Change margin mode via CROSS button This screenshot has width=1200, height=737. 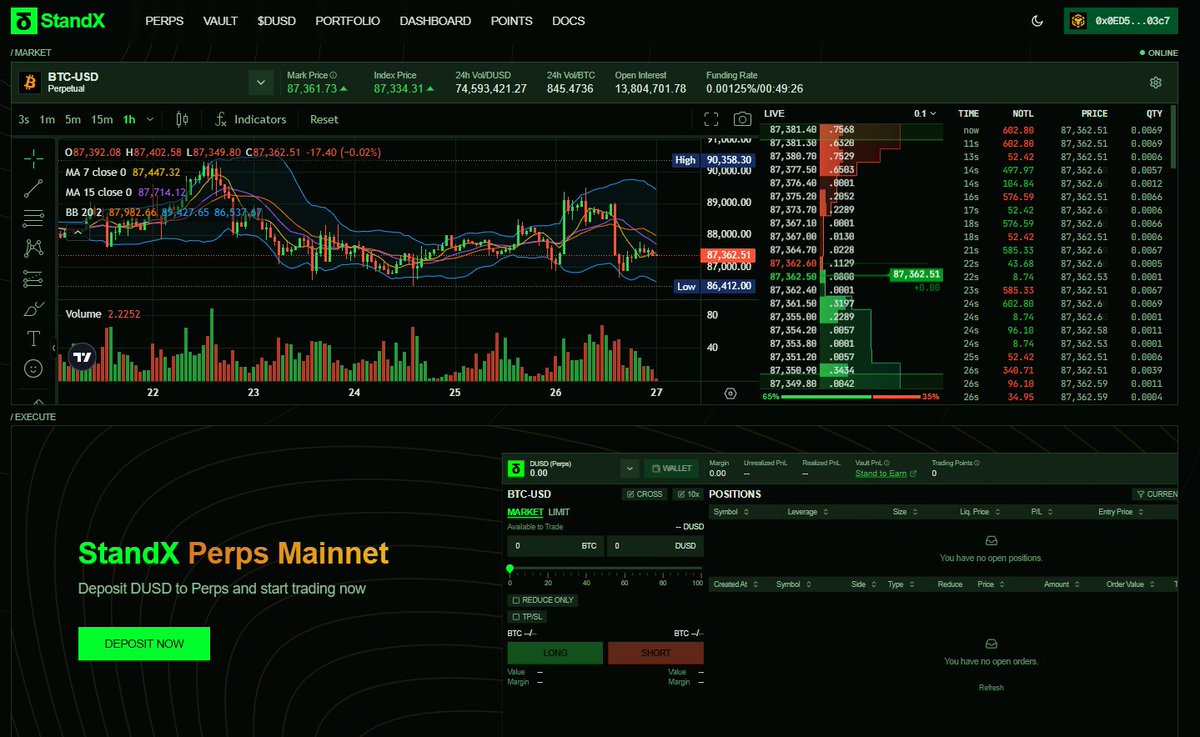pos(645,494)
